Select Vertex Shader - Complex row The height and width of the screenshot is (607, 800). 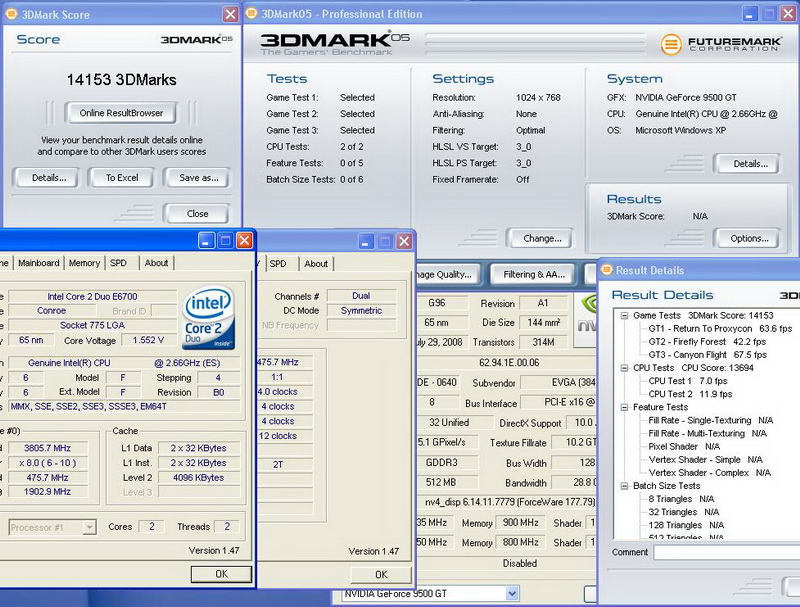[709, 473]
